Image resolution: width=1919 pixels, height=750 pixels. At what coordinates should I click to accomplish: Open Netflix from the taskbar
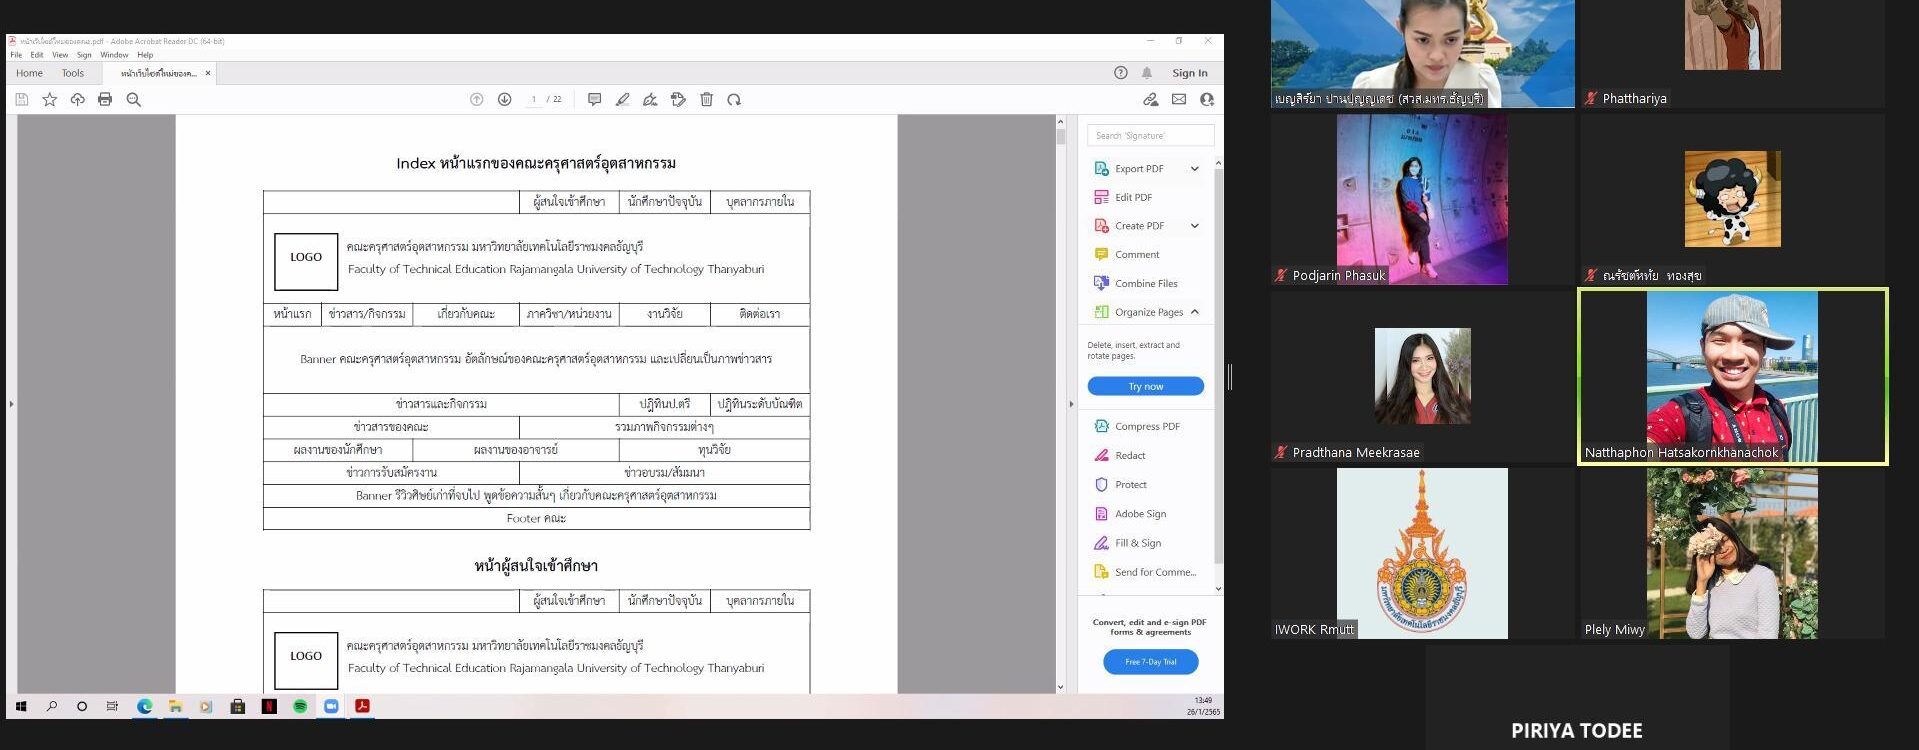click(x=269, y=706)
